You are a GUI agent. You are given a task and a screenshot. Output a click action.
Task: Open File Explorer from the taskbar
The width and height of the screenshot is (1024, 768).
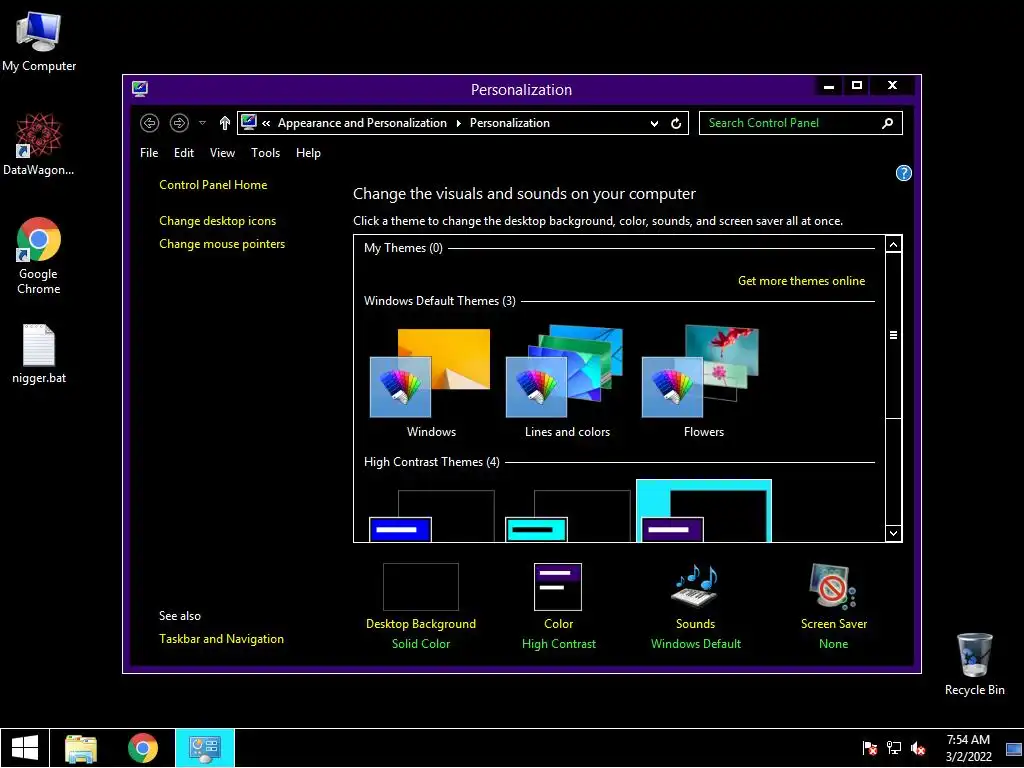81,748
